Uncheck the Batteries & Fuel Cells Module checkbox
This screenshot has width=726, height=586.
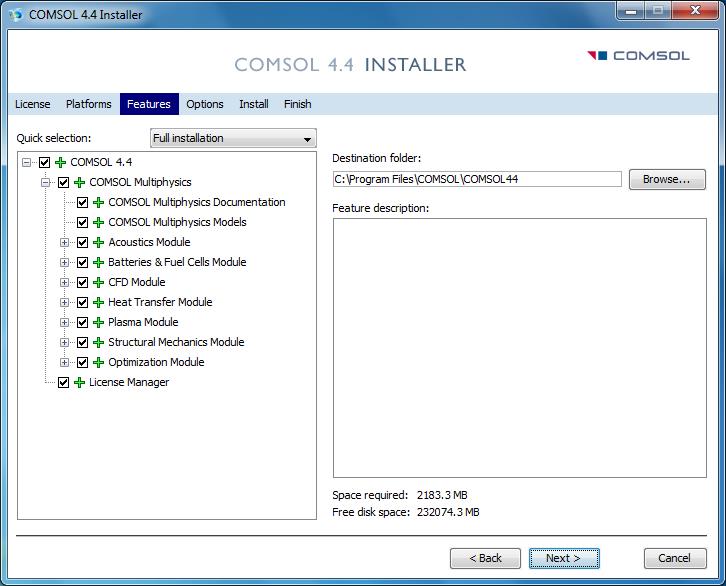[82, 262]
